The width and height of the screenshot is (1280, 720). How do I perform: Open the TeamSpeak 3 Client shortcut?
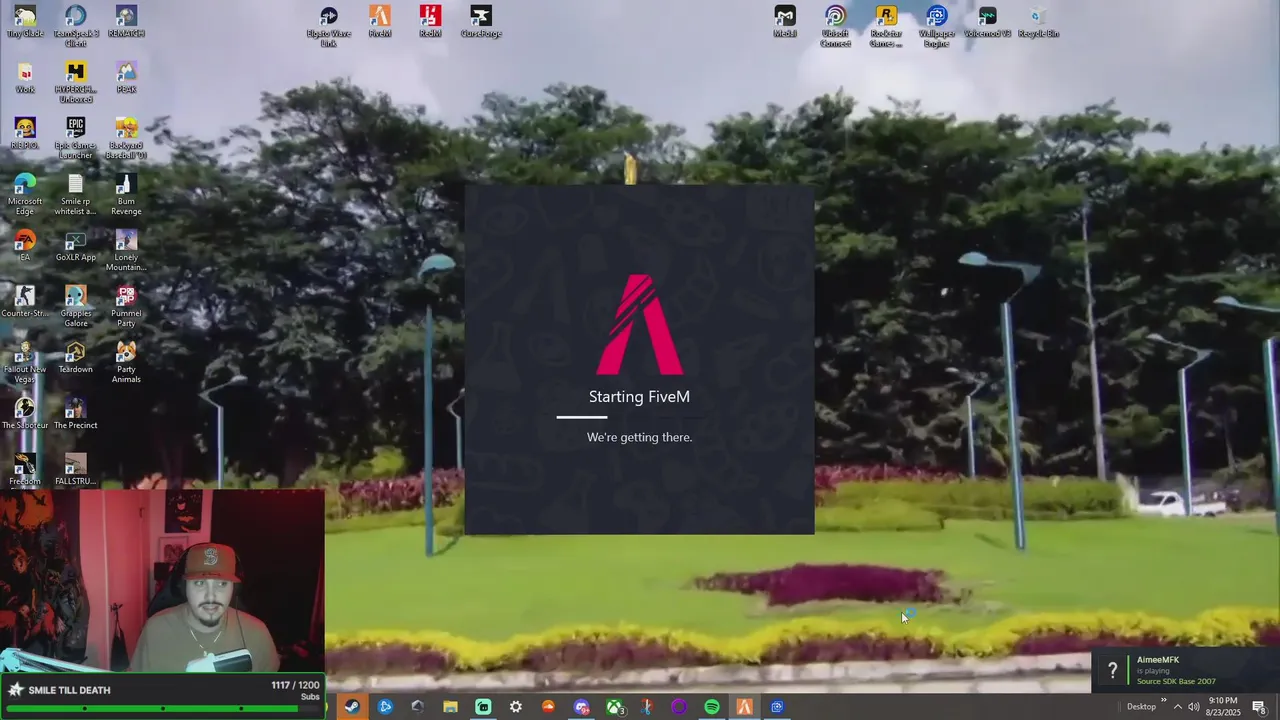pos(76,26)
